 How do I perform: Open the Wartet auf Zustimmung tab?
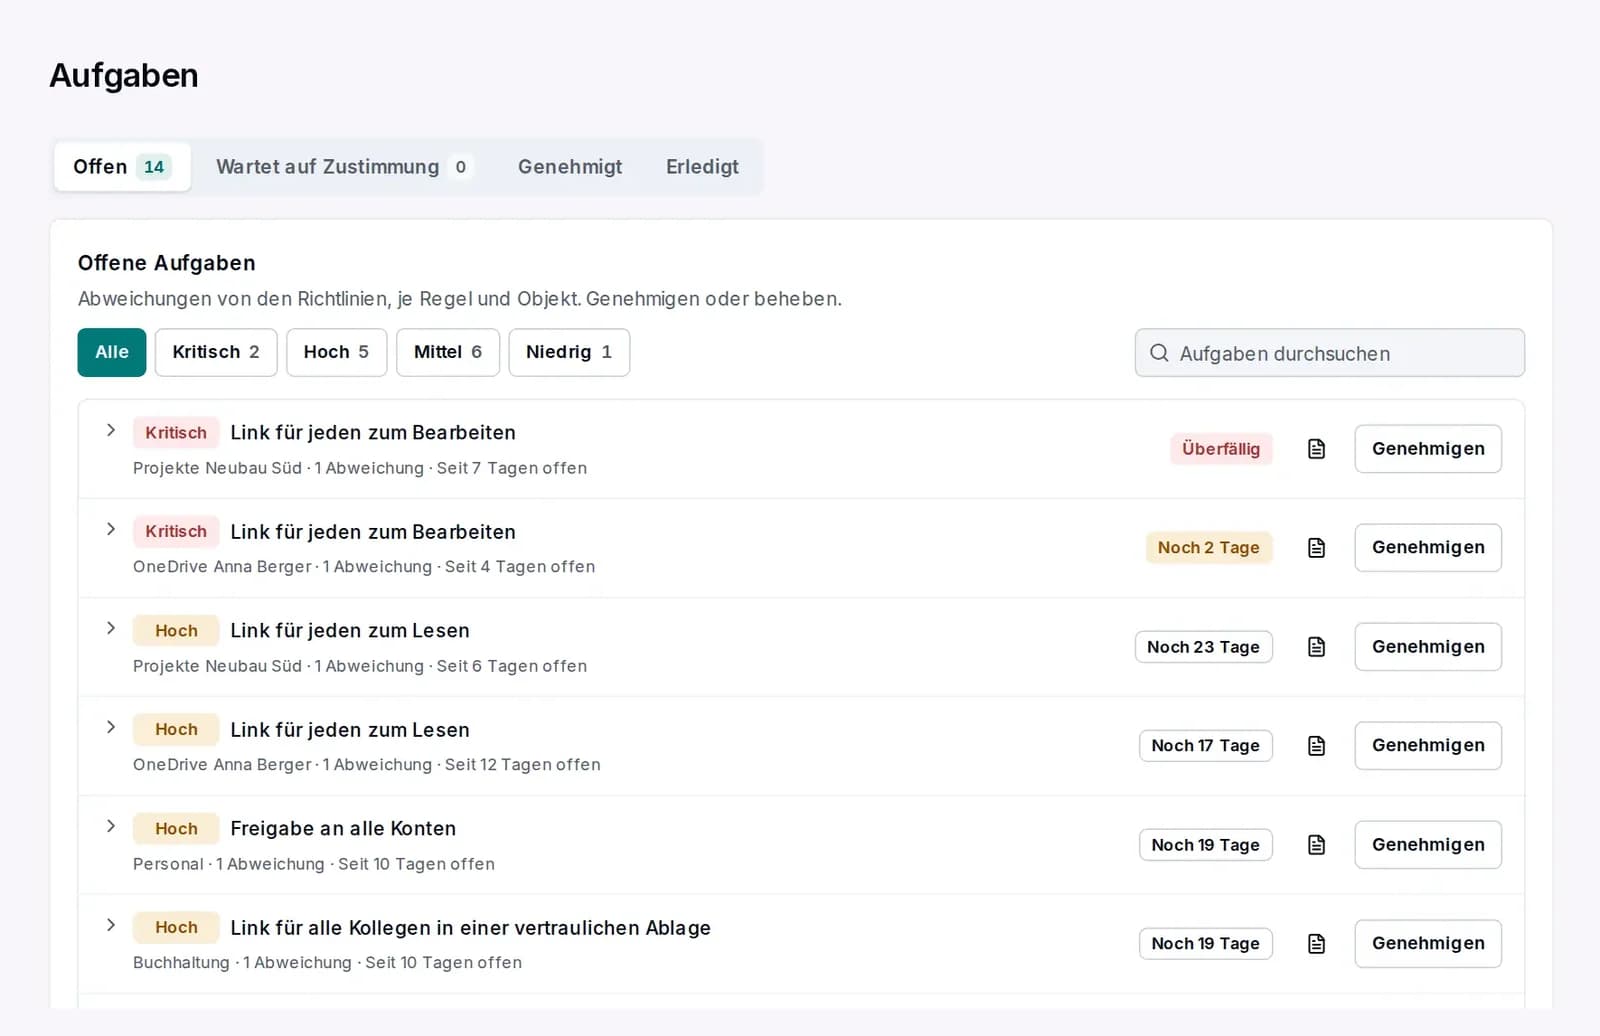coord(343,167)
